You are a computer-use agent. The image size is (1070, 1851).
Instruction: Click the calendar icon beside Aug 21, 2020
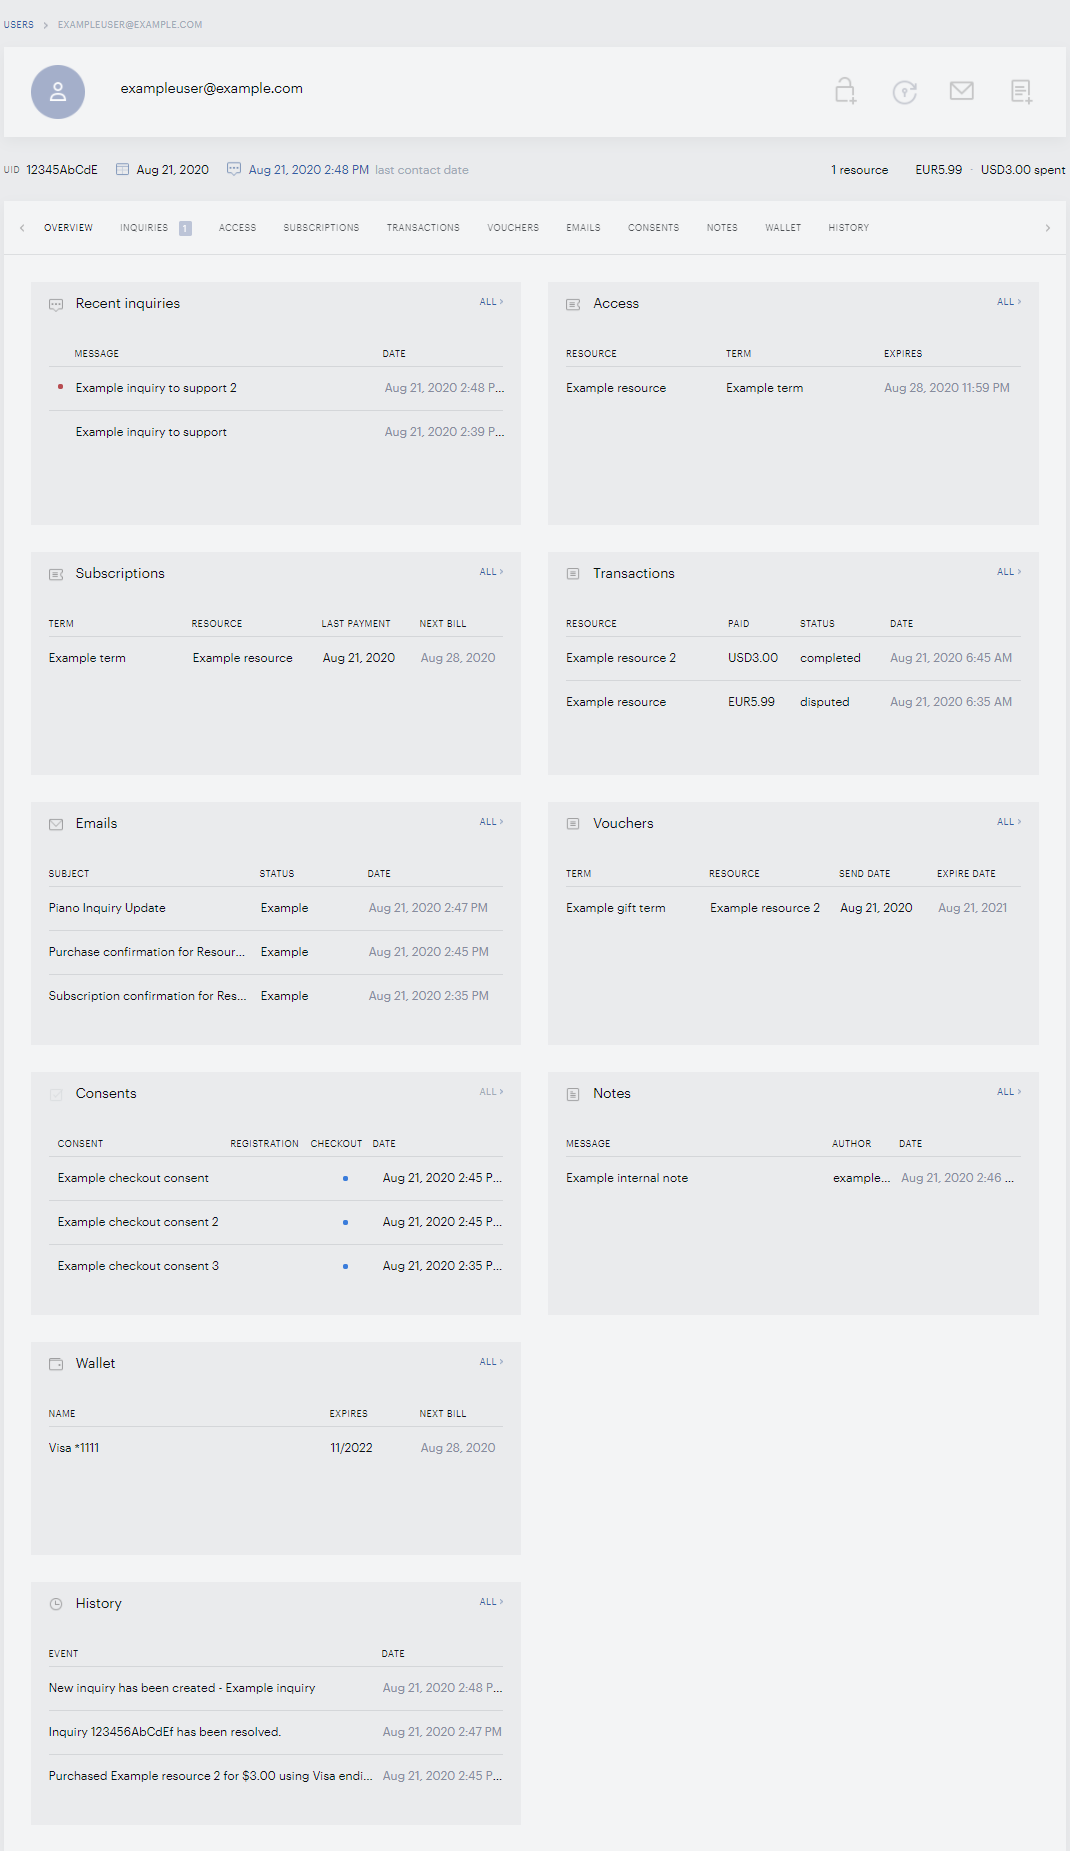122,169
